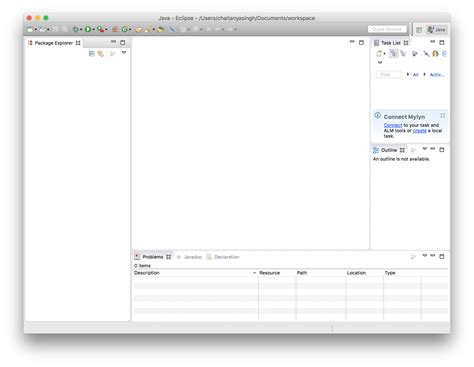474x367 pixels.
Task: Select the Outline tab
Action: tap(389, 150)
